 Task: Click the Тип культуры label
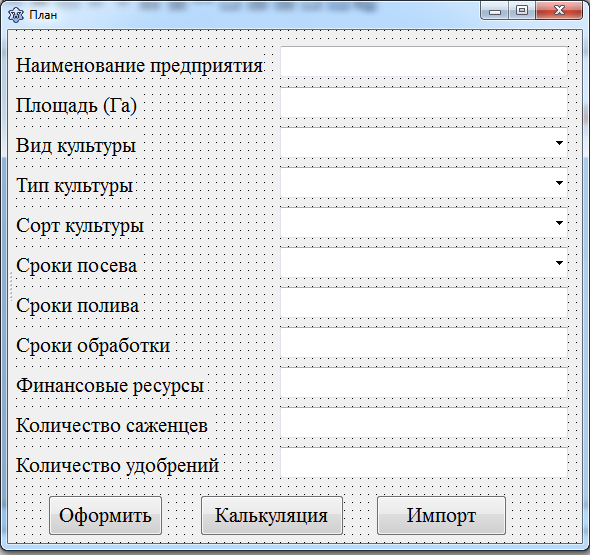[75, 186]
